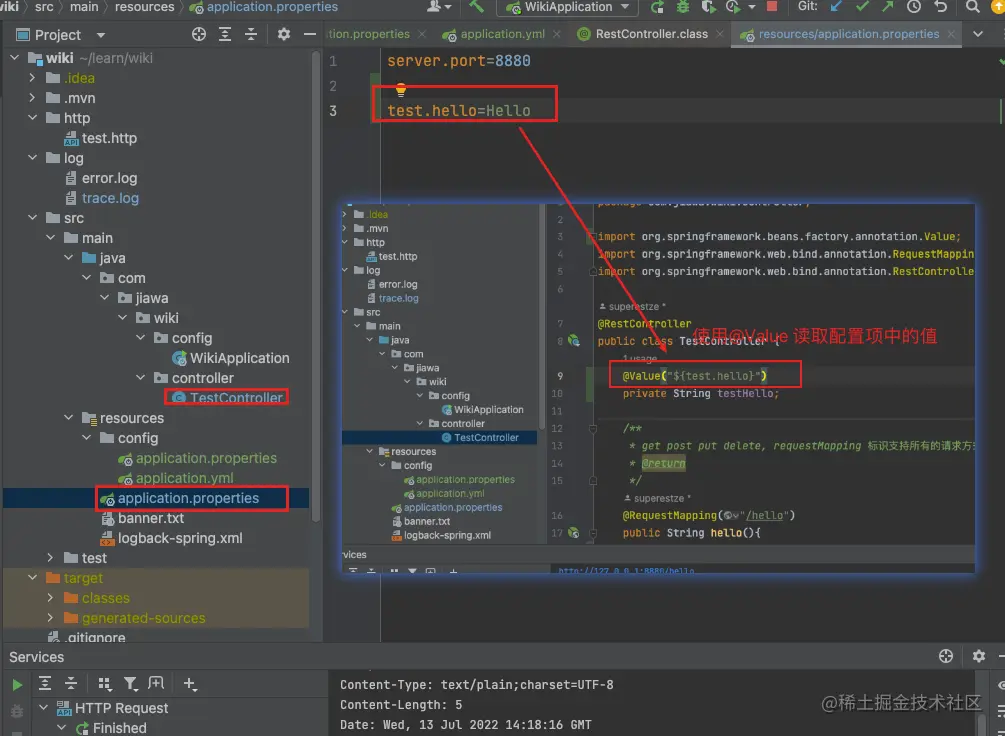Show hidden editor tabs chevron
Screen dimensions: 1005x736
click(978, 34)
